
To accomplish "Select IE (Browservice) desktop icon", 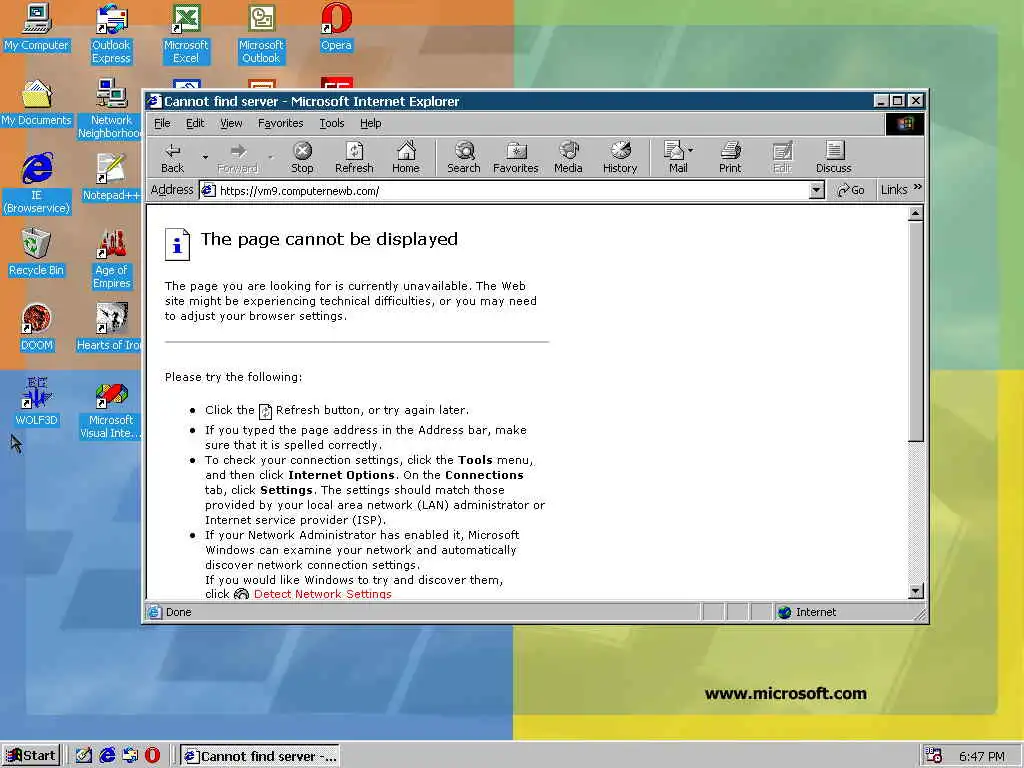I will tap(37, 184).
